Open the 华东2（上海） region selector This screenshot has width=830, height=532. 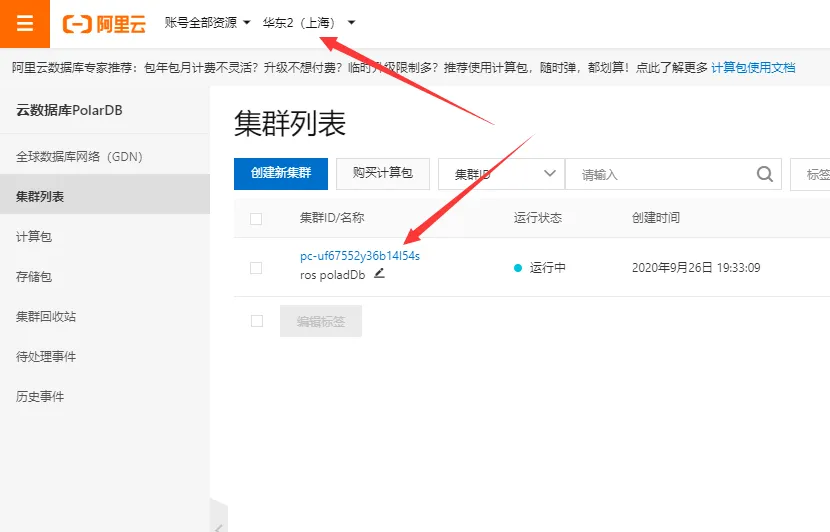pyautogui.click(x=309, y=23)
